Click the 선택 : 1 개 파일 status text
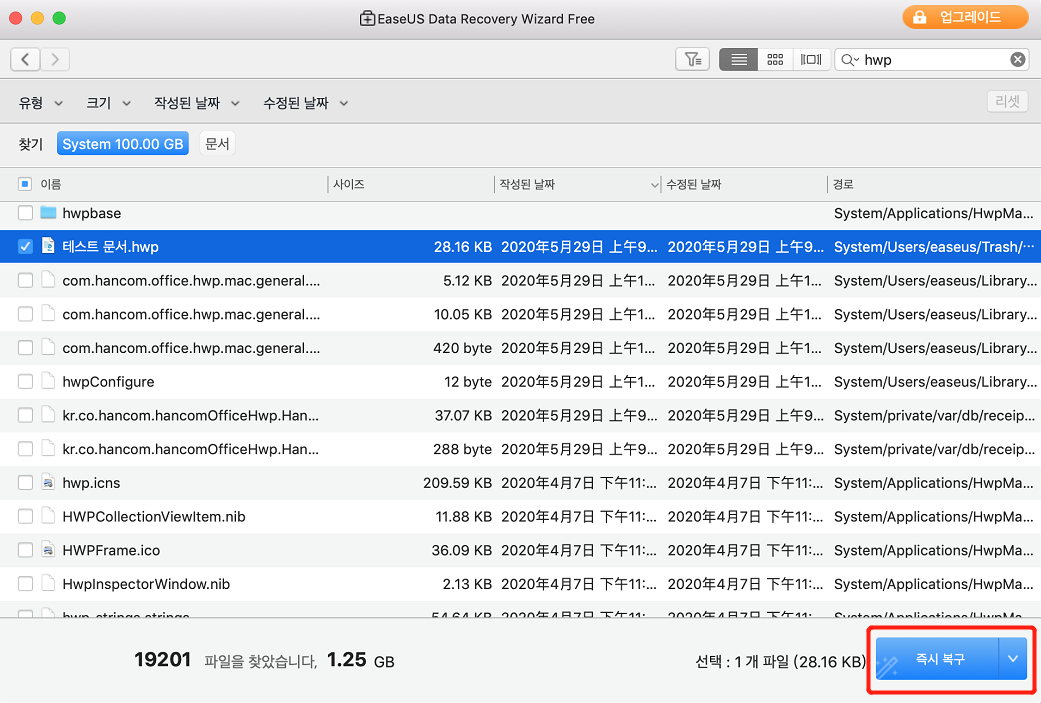1041x703 pixels. [x=780, y=661]
